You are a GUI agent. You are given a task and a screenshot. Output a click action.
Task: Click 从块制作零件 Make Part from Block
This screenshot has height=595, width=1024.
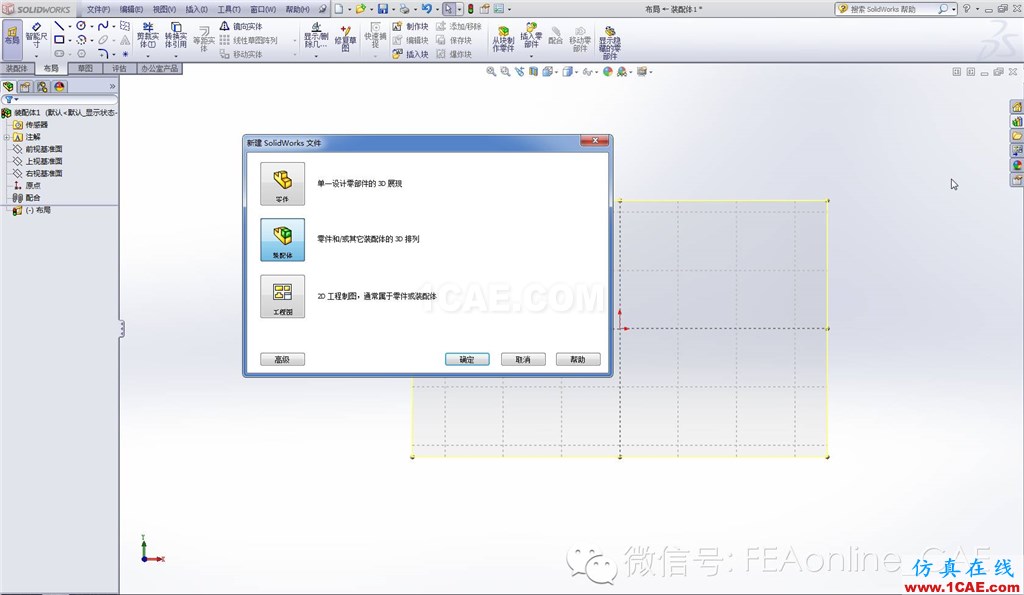pyautogui.click(x=503, y=39)
